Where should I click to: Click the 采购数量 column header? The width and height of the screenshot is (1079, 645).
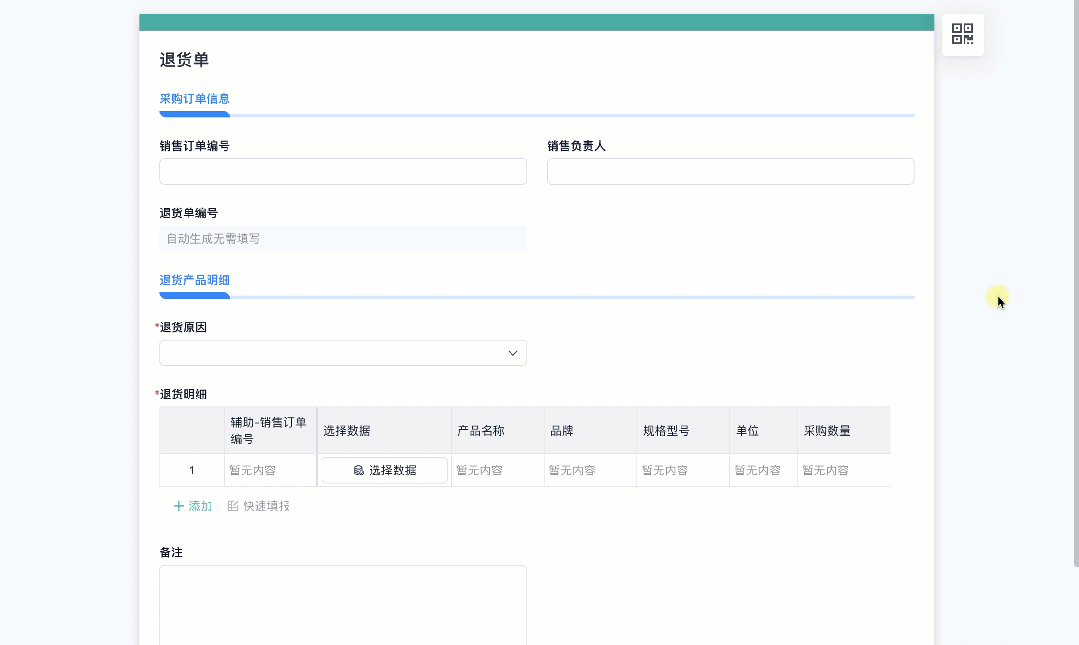pyautogui.click(x=844, y=430)
